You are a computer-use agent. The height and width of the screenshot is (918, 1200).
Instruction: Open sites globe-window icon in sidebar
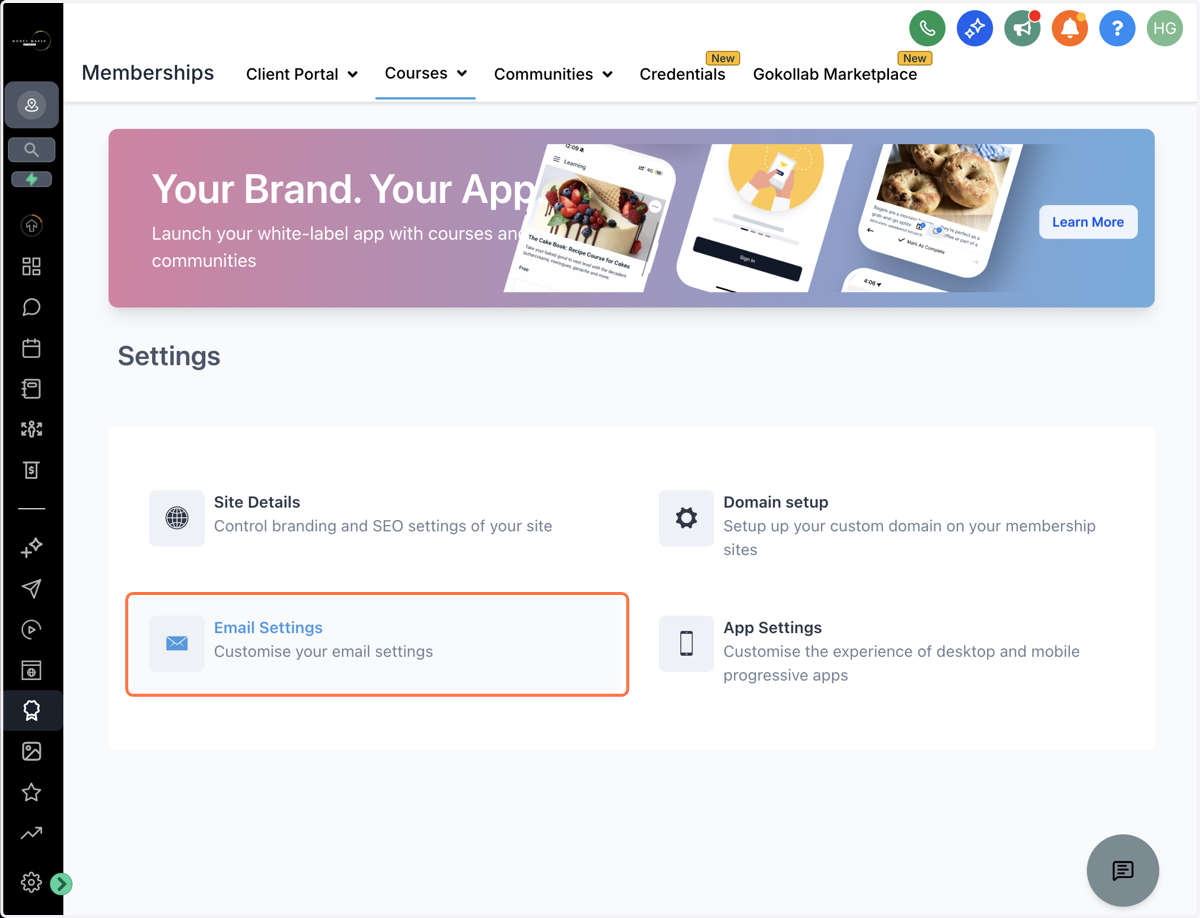pyautogui.click(x=31, y=671)
